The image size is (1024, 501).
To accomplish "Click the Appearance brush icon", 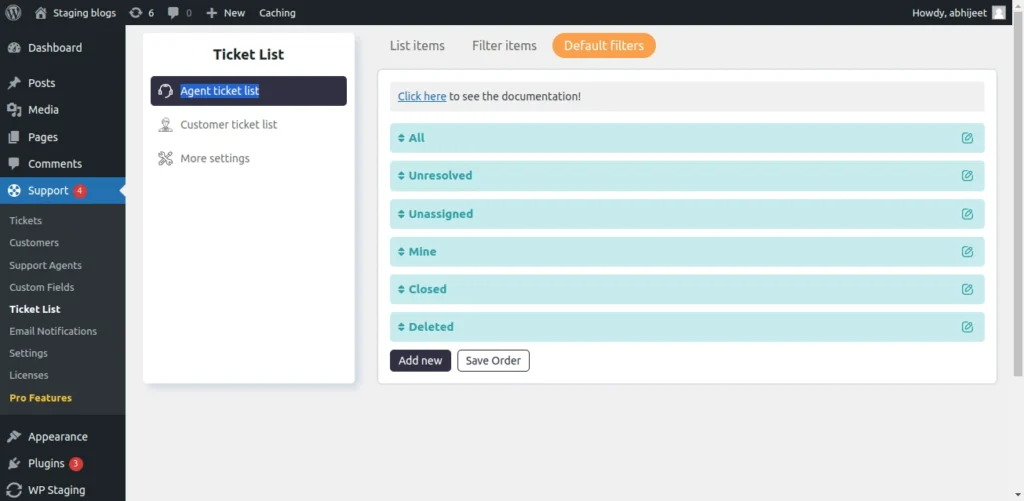I will pyautogui.click(x=14, y=436).
